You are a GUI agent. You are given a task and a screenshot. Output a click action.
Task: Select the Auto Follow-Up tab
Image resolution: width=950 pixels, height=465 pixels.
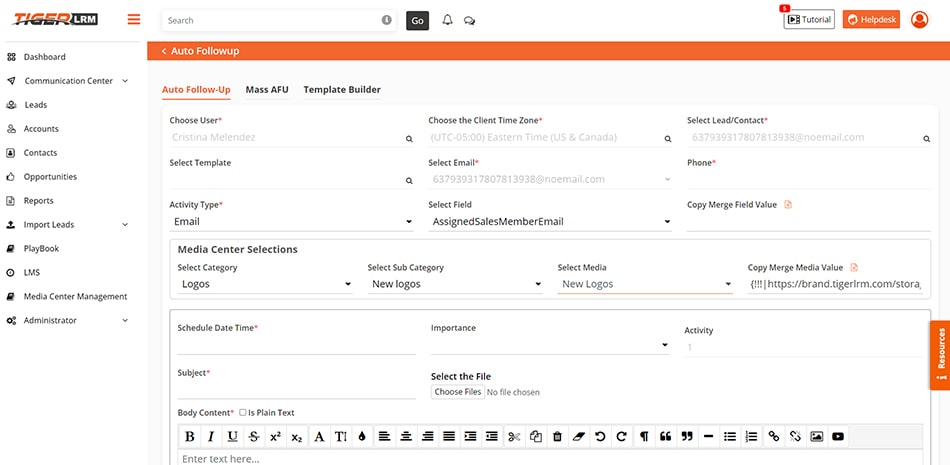pos(196,90)
